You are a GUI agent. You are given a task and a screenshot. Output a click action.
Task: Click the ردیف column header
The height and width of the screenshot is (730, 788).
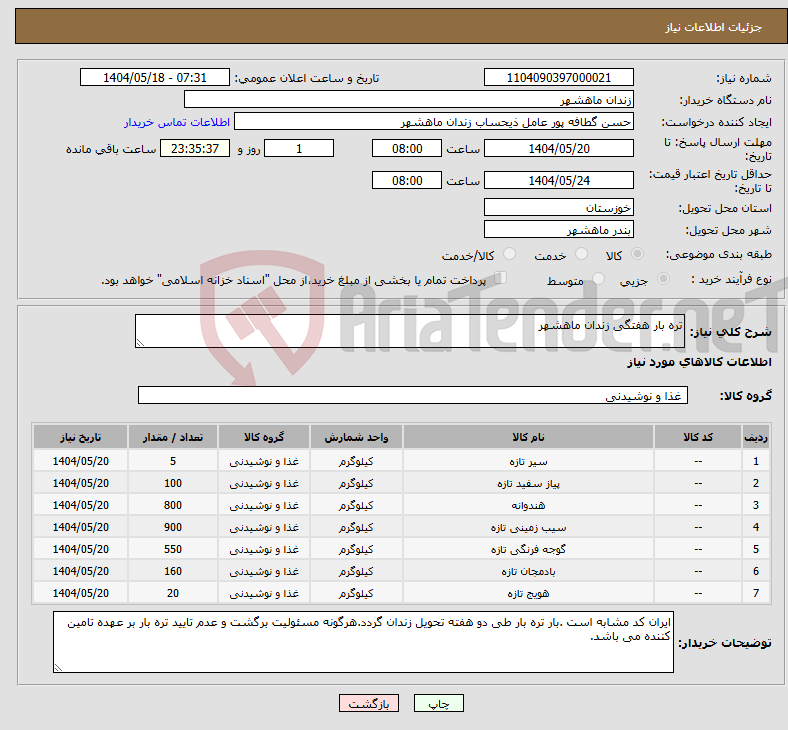coord(756,437)
